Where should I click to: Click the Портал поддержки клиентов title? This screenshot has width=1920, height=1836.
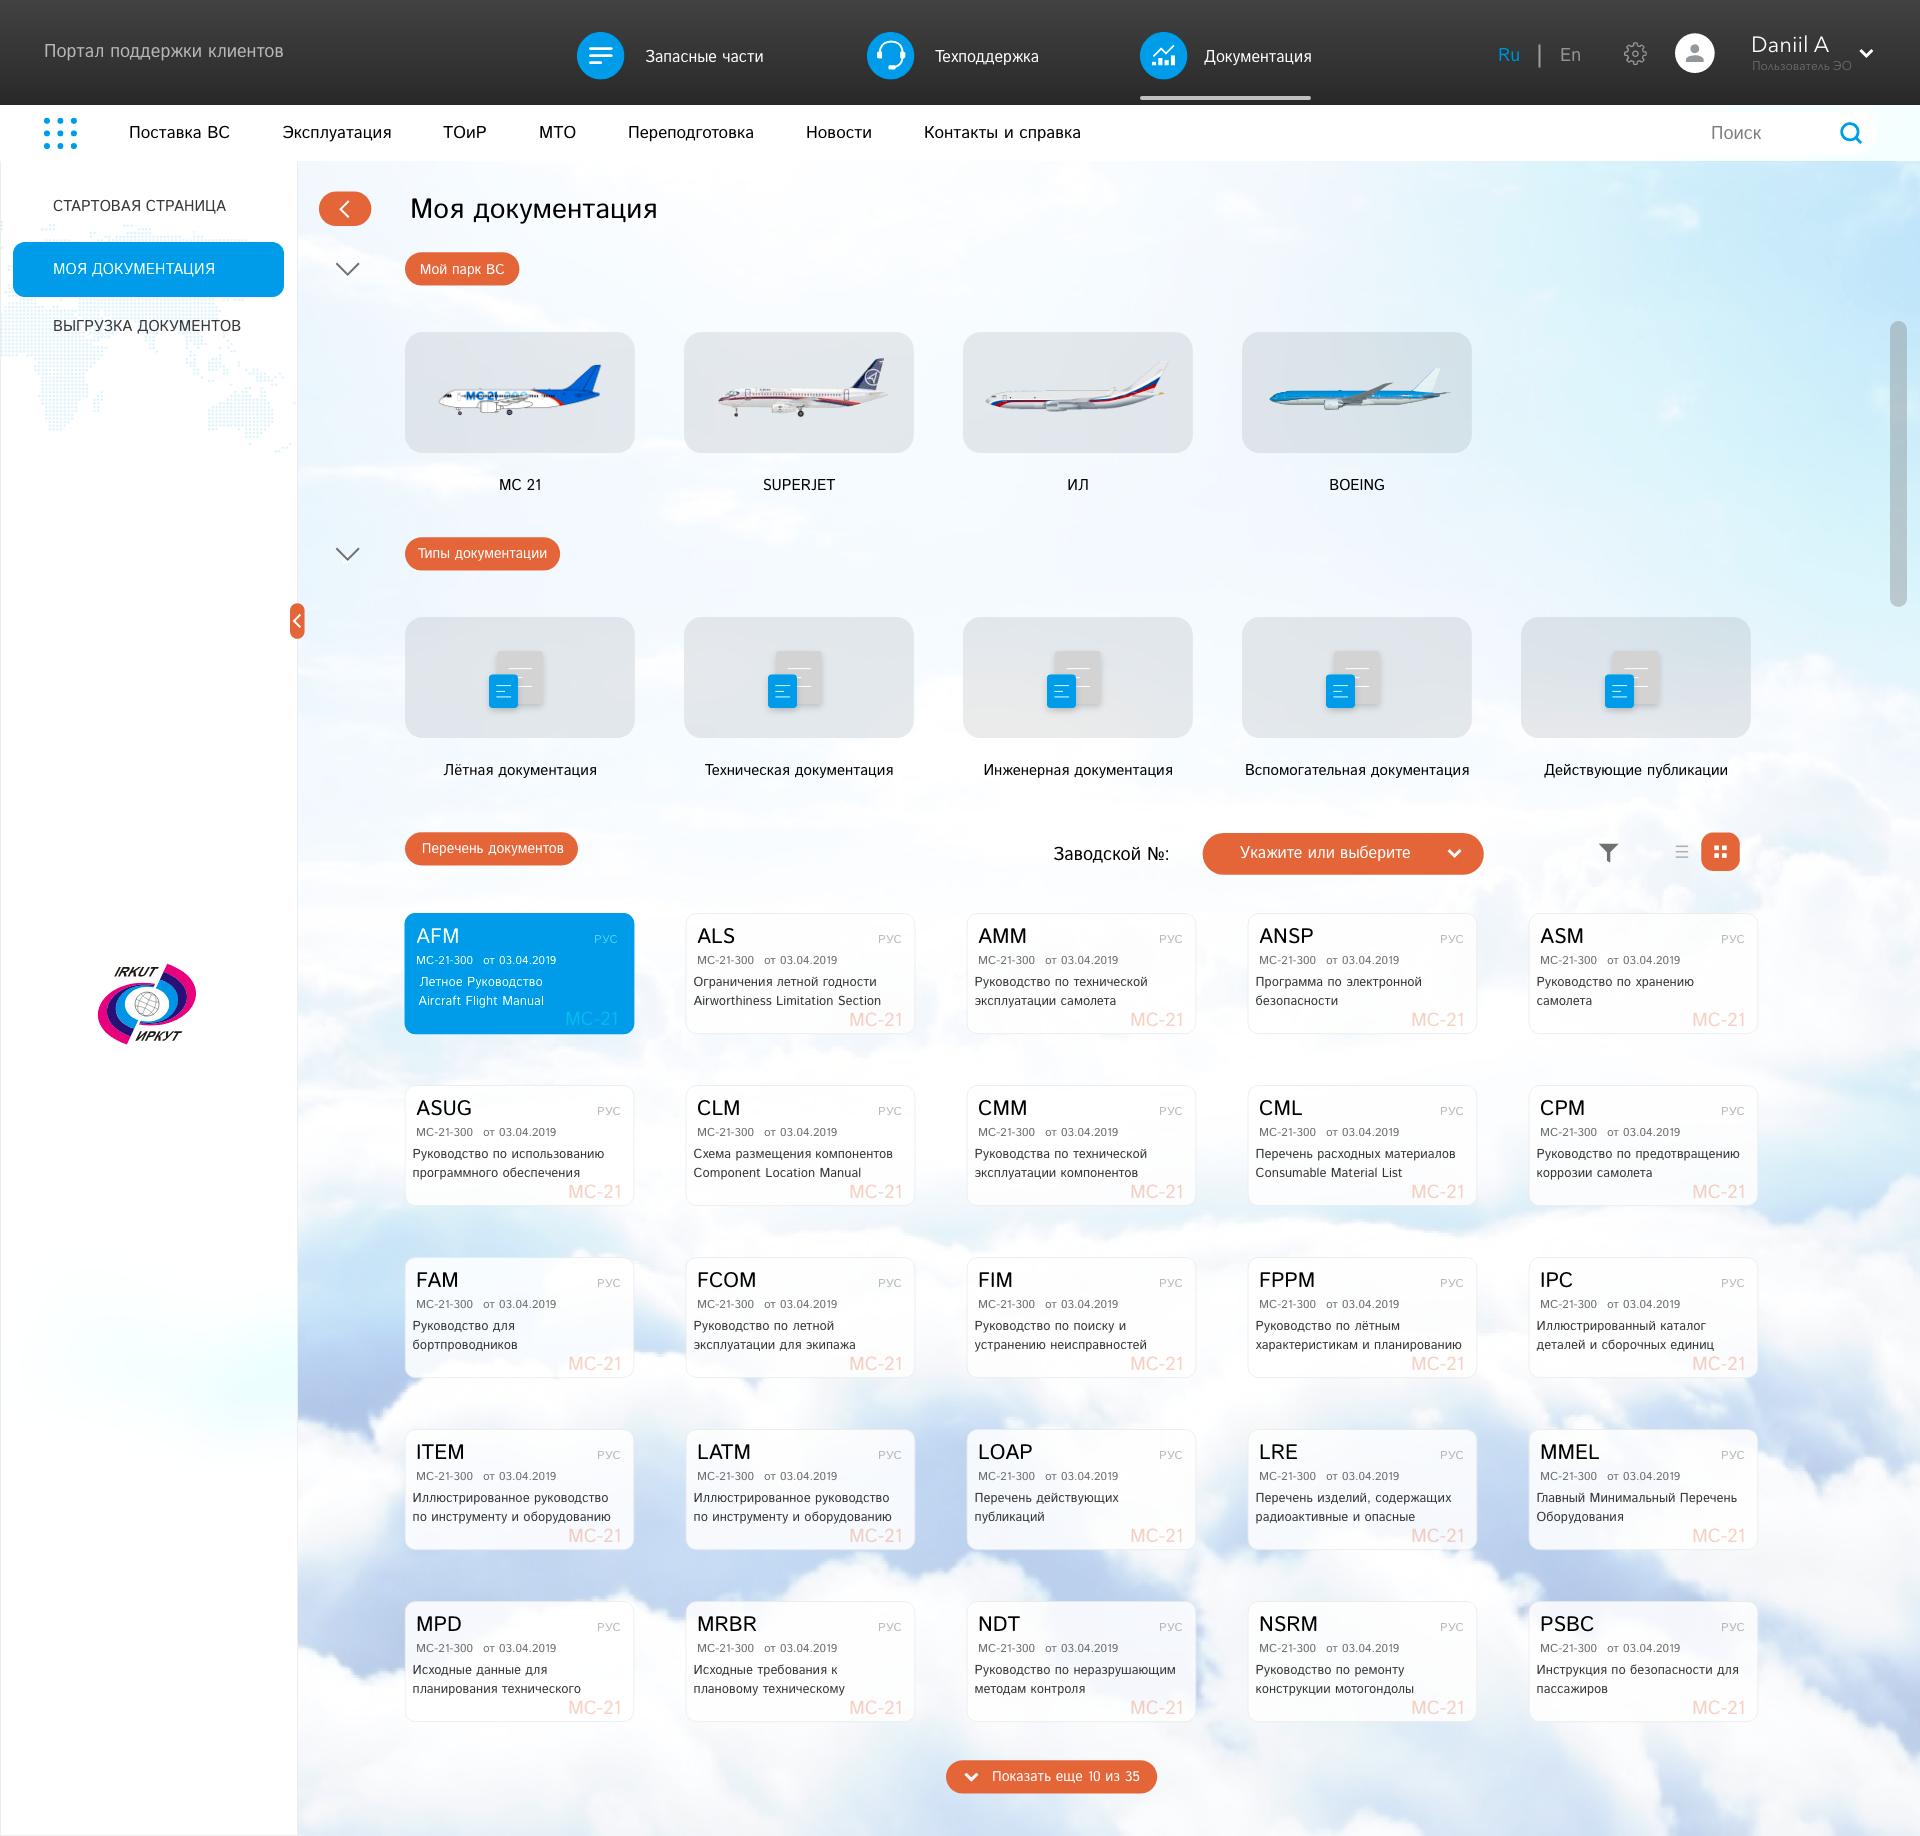point(164,51)
